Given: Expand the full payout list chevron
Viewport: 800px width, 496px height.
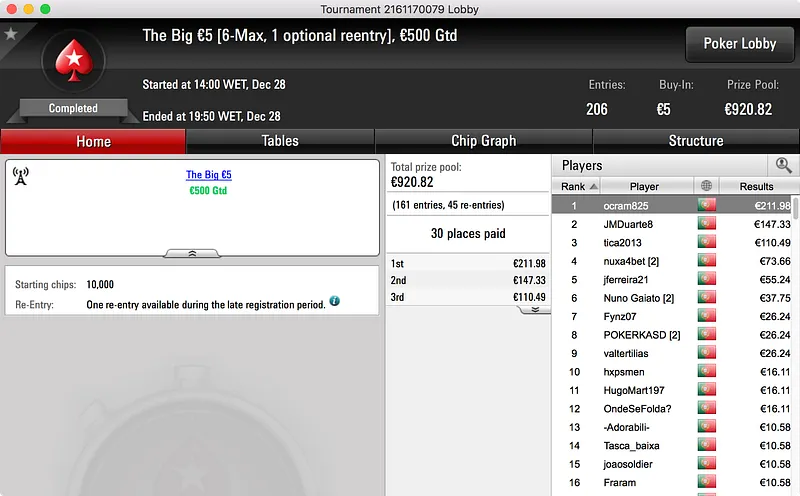Looking at the screenshot, I should pos(535,310).
